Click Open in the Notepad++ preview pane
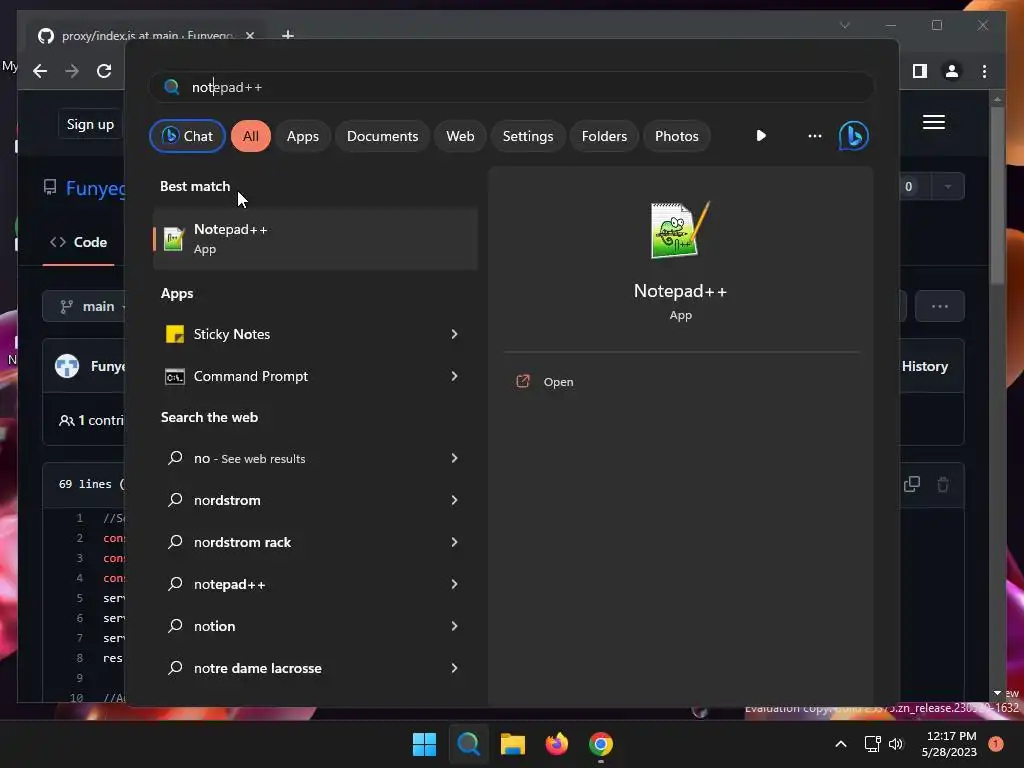Image resolution: width=1024 pixels, height=768 pixels. coord(558,381)
